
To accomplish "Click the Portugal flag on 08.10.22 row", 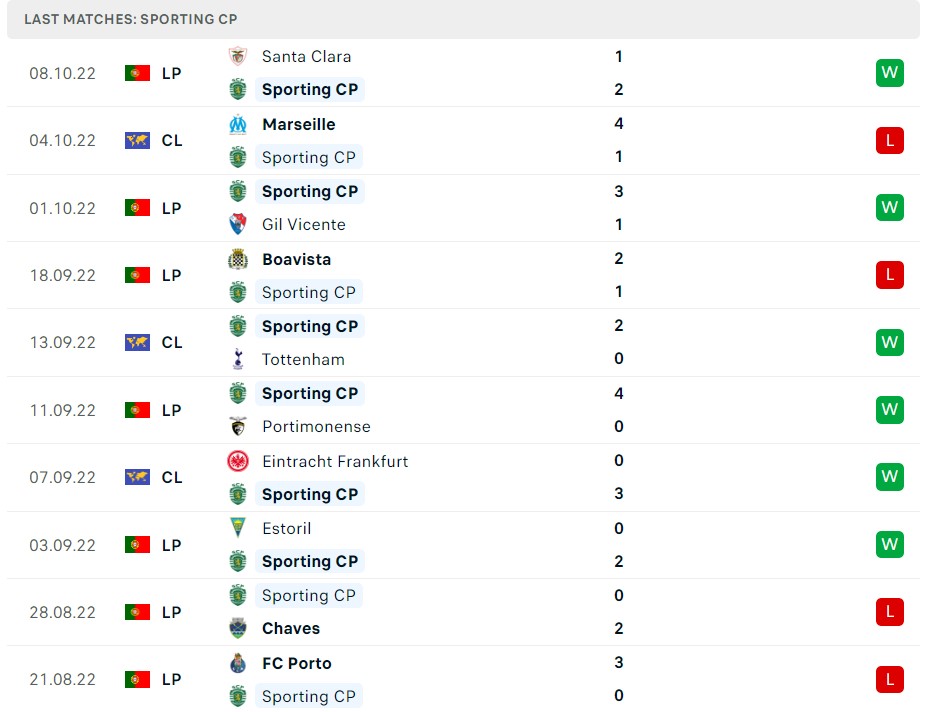I will pos(137,73).
